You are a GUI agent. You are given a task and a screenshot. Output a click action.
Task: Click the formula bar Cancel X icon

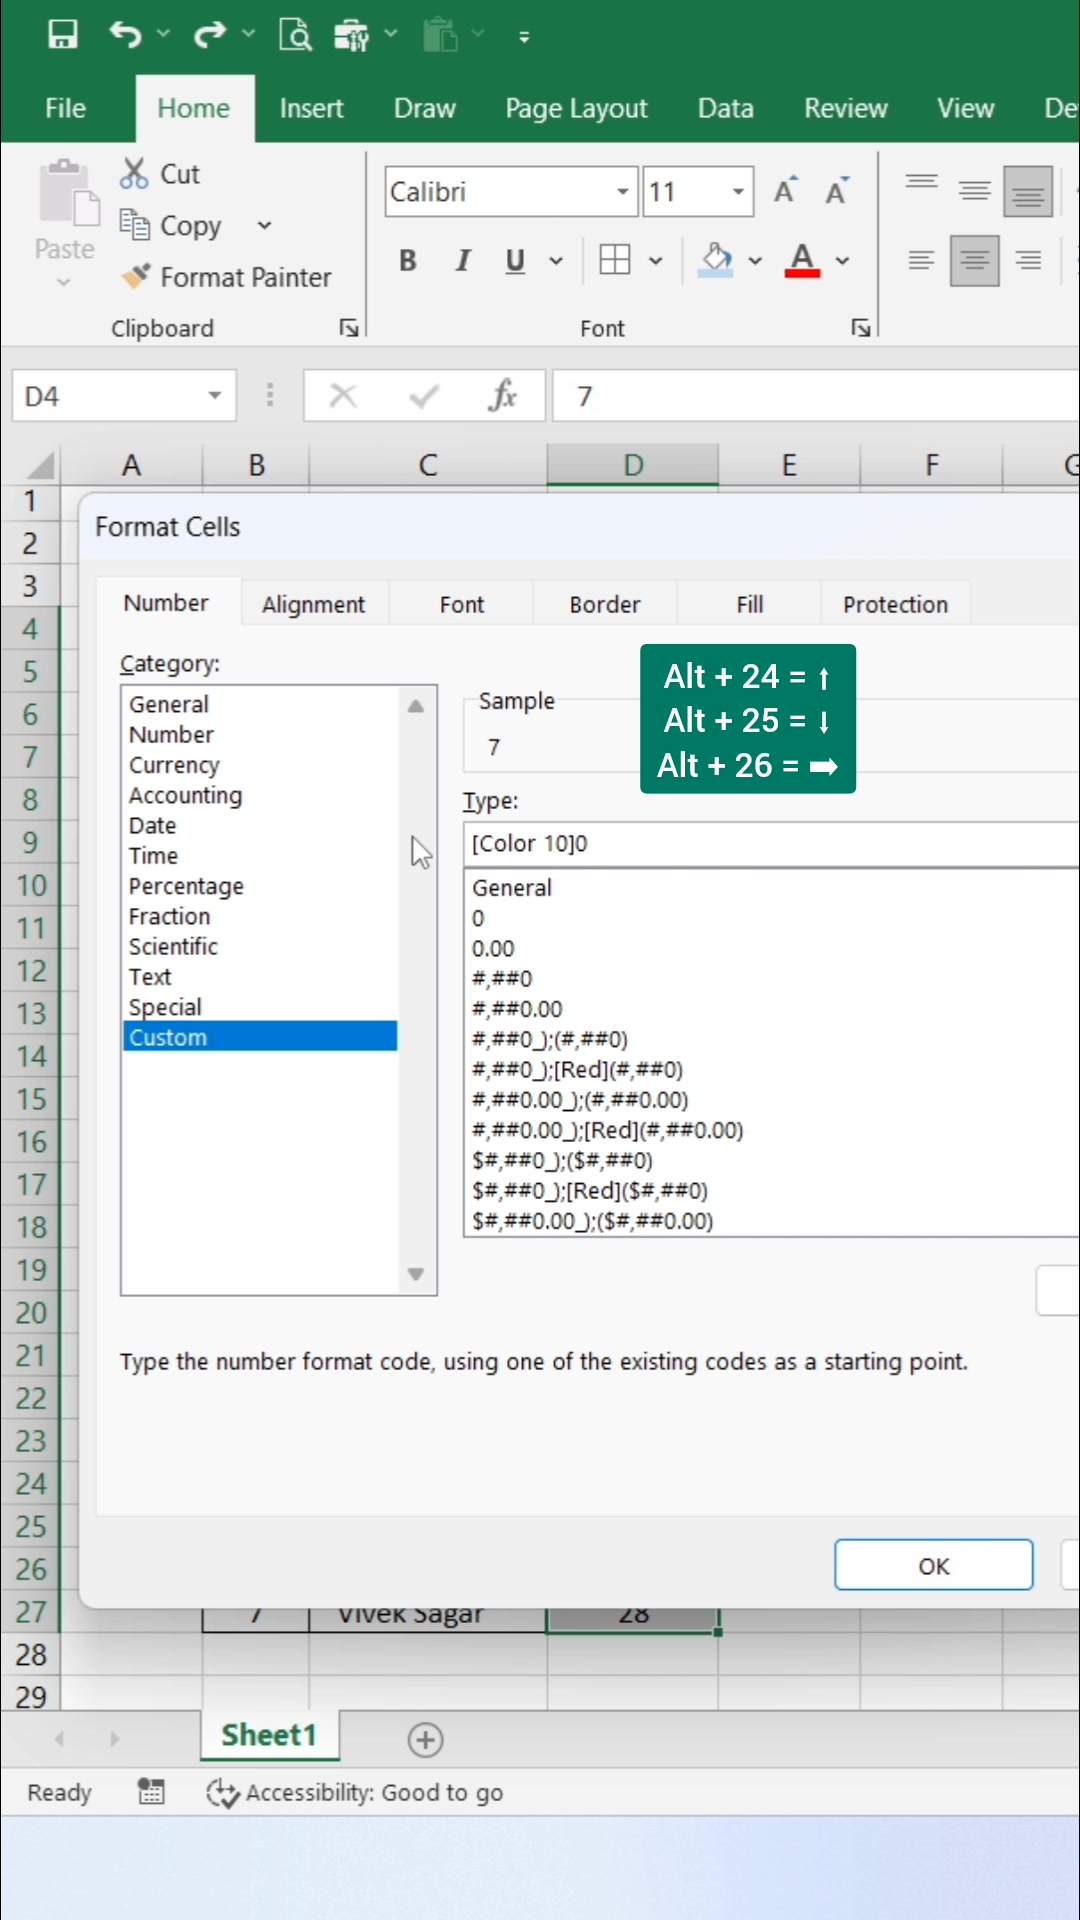point(343,396)
